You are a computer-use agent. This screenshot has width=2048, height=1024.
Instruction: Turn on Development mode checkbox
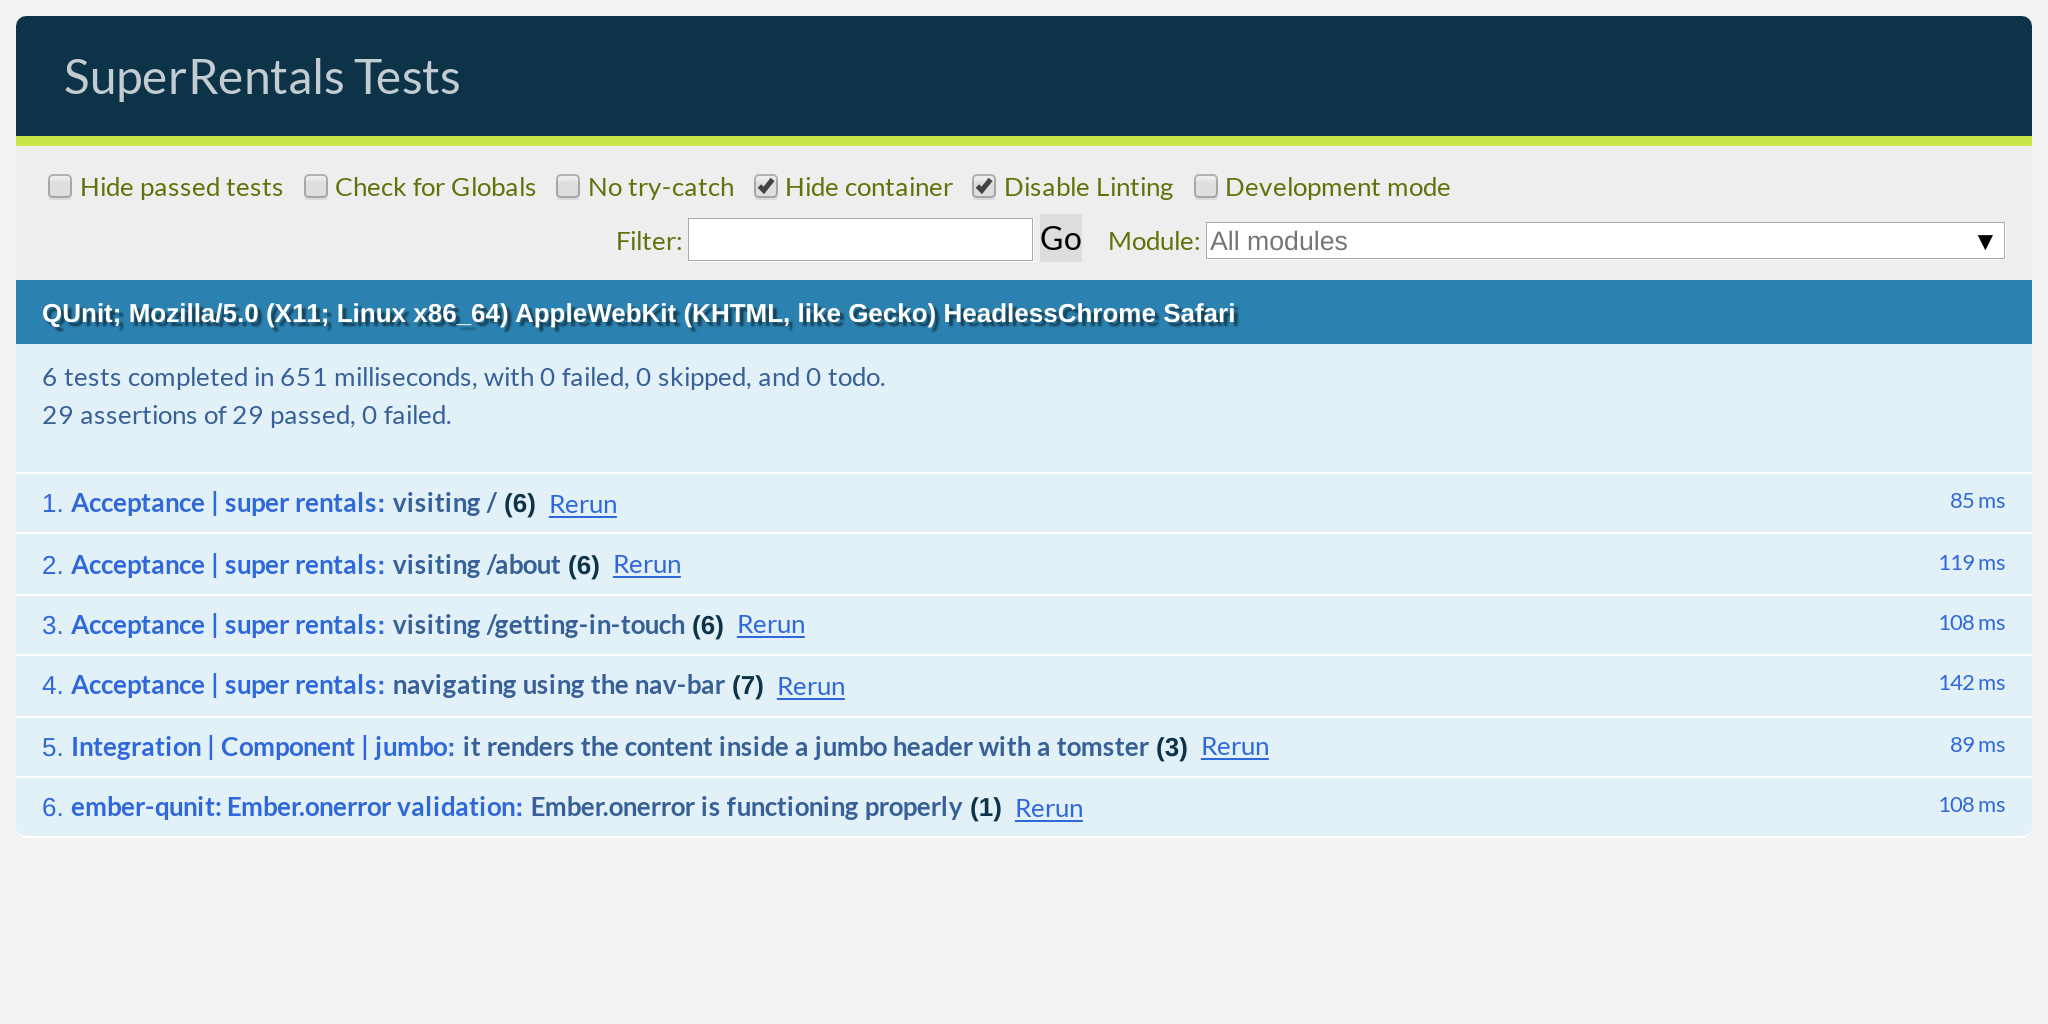pos(1206,187)
